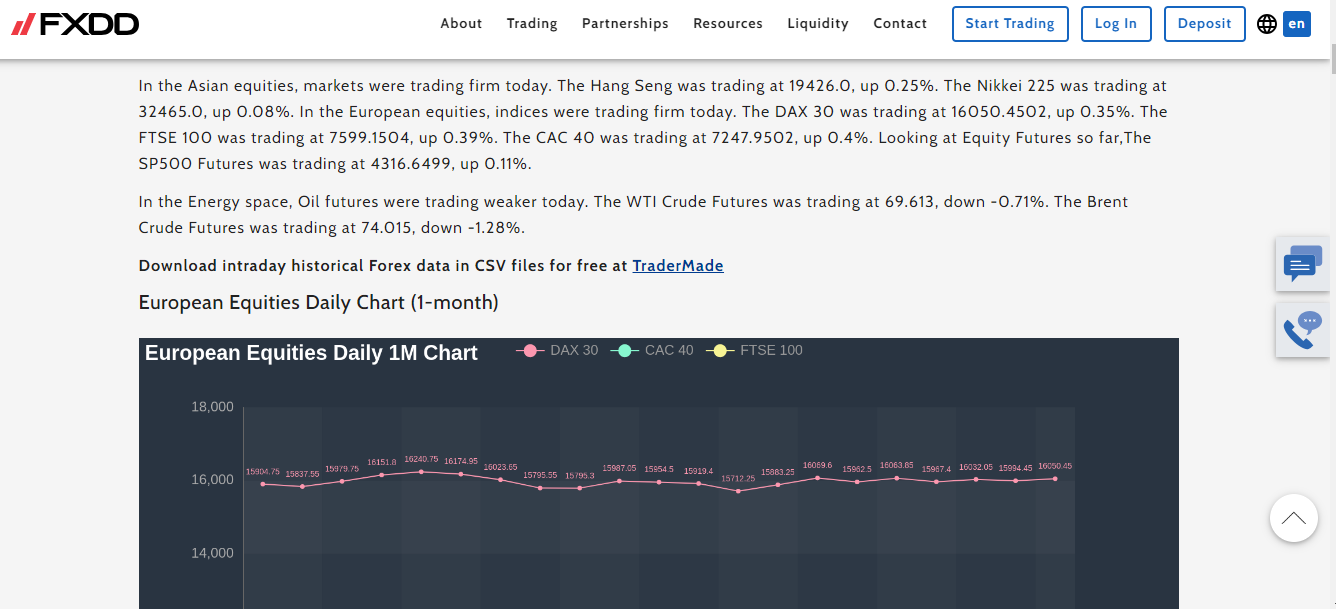Open the Contact page
Viewport: 1336px width, 609px height.
pyautogui.click(x=900, y=24)
